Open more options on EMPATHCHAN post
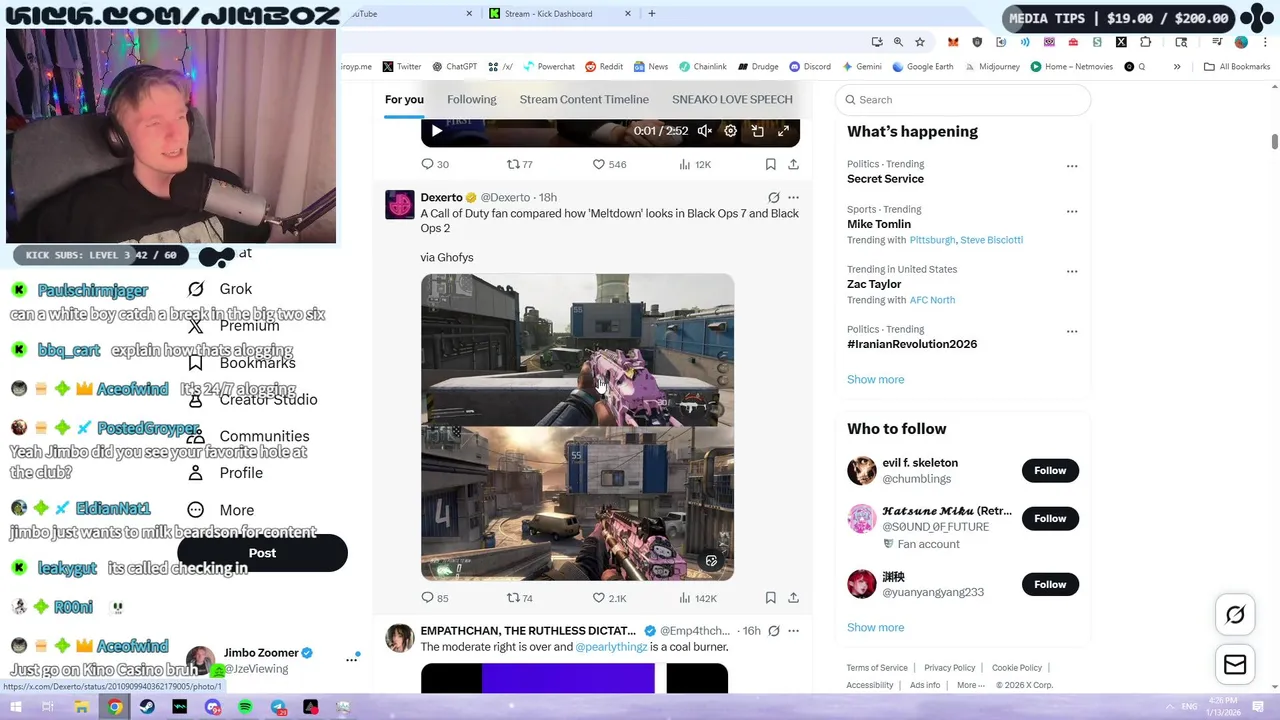The height and width of the screenshot is (720, 1280). tap(793, 631)
